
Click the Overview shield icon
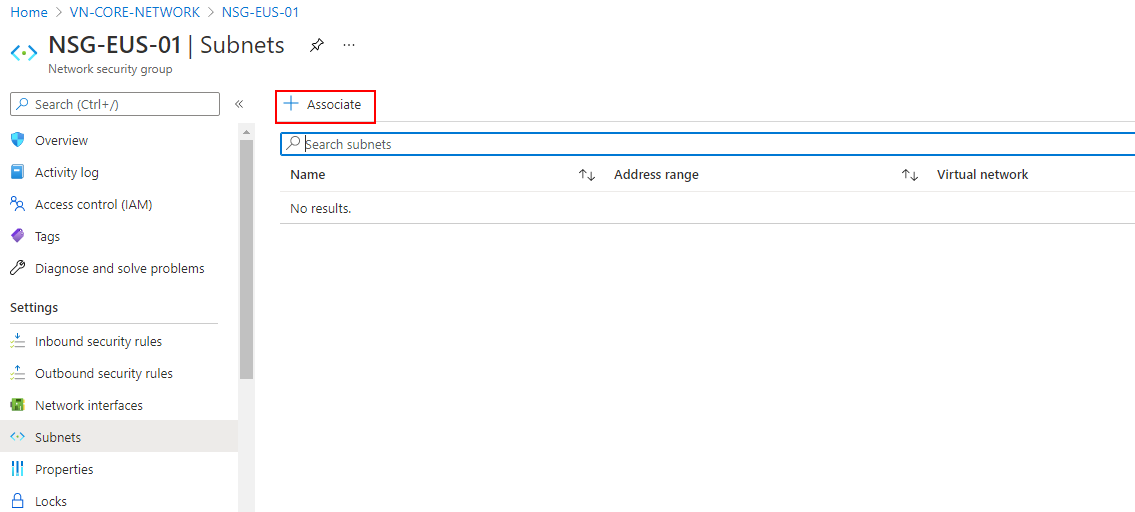17,140
